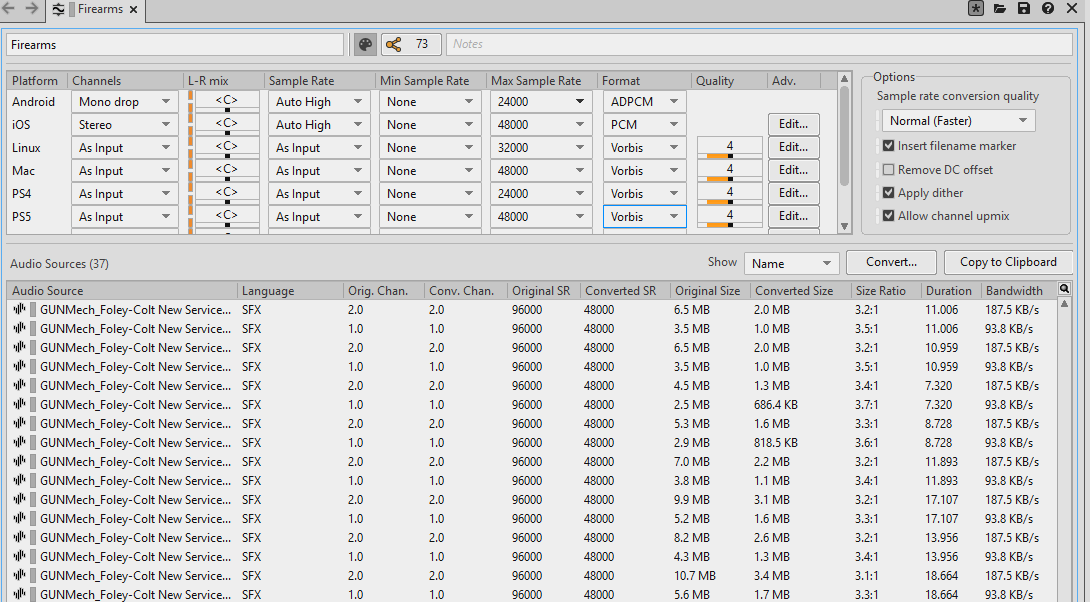Viewport: 1090px width, 602px height.
Task: Open the Show dropdown set to Name
Action: pyautogui.click(x=790, y=263)
